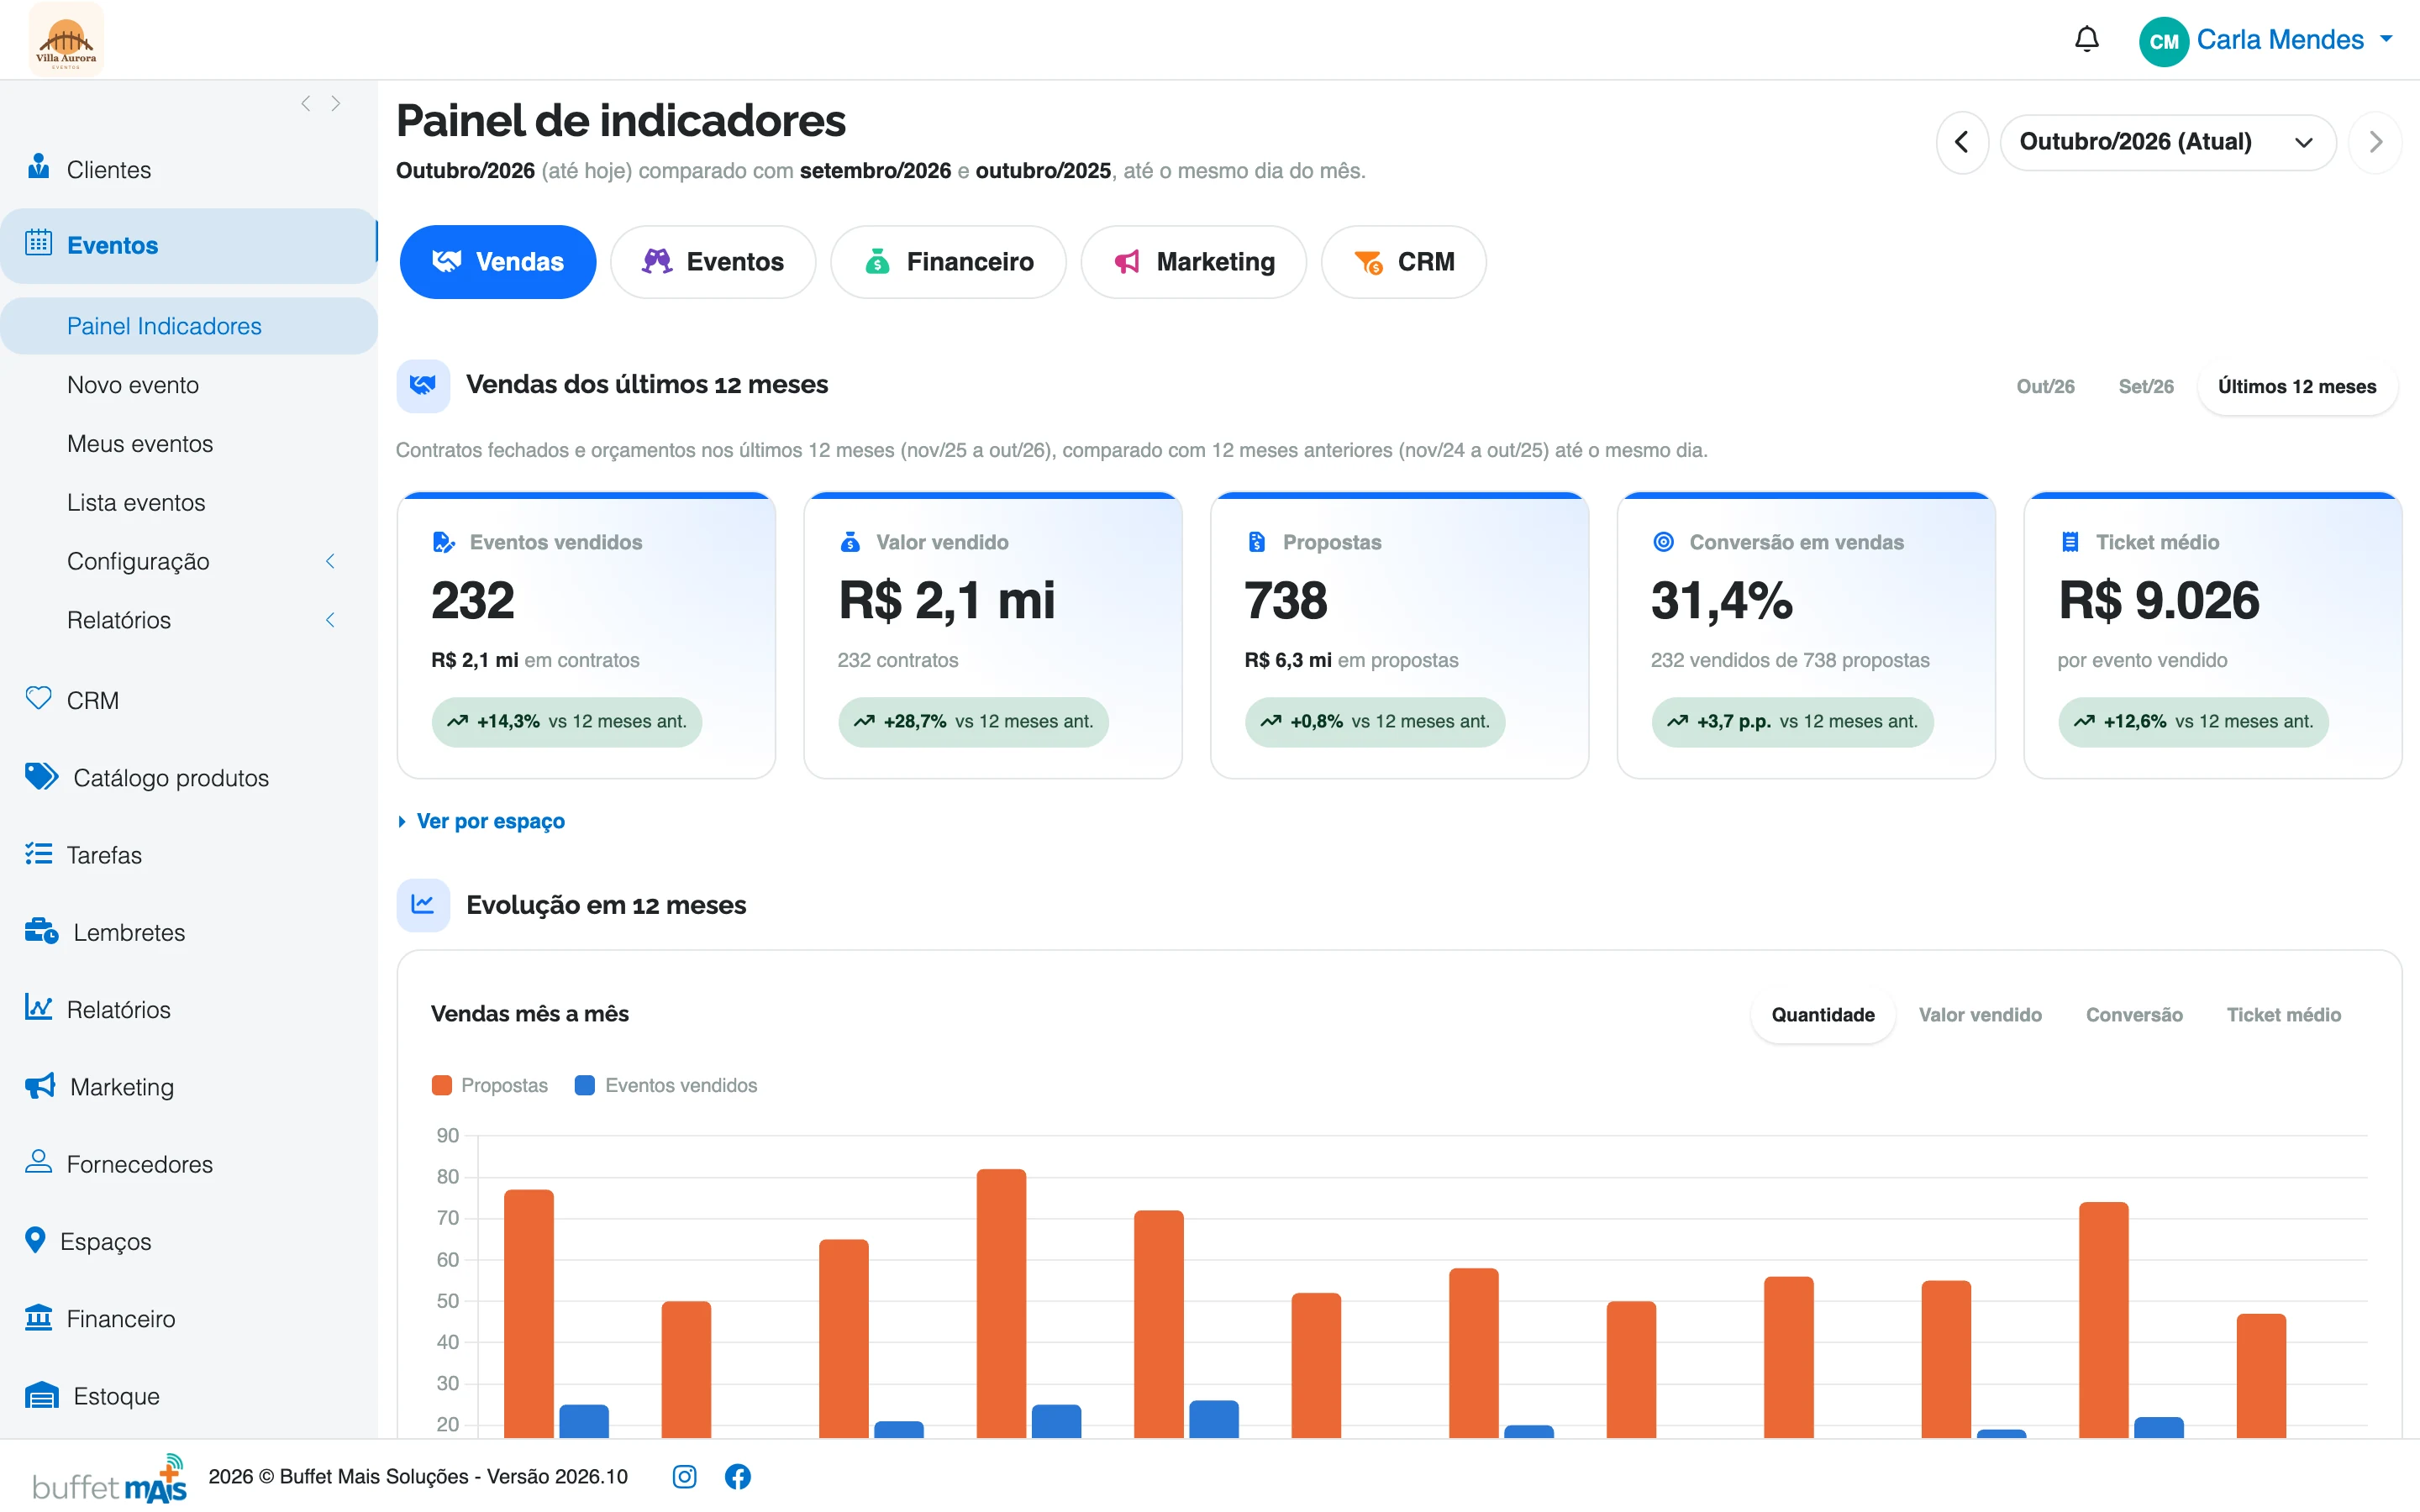Viewport: 2420px width, 1512px height.
Task: Open the CRM indicator tab
Action: (x=1403, y=262)
